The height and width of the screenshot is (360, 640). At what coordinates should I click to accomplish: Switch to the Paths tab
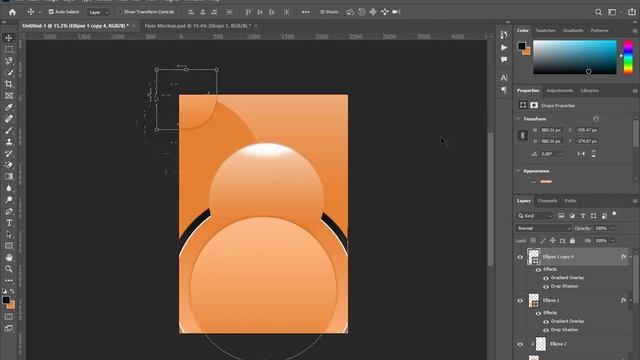pyautogui.click(x=570, y=201)
